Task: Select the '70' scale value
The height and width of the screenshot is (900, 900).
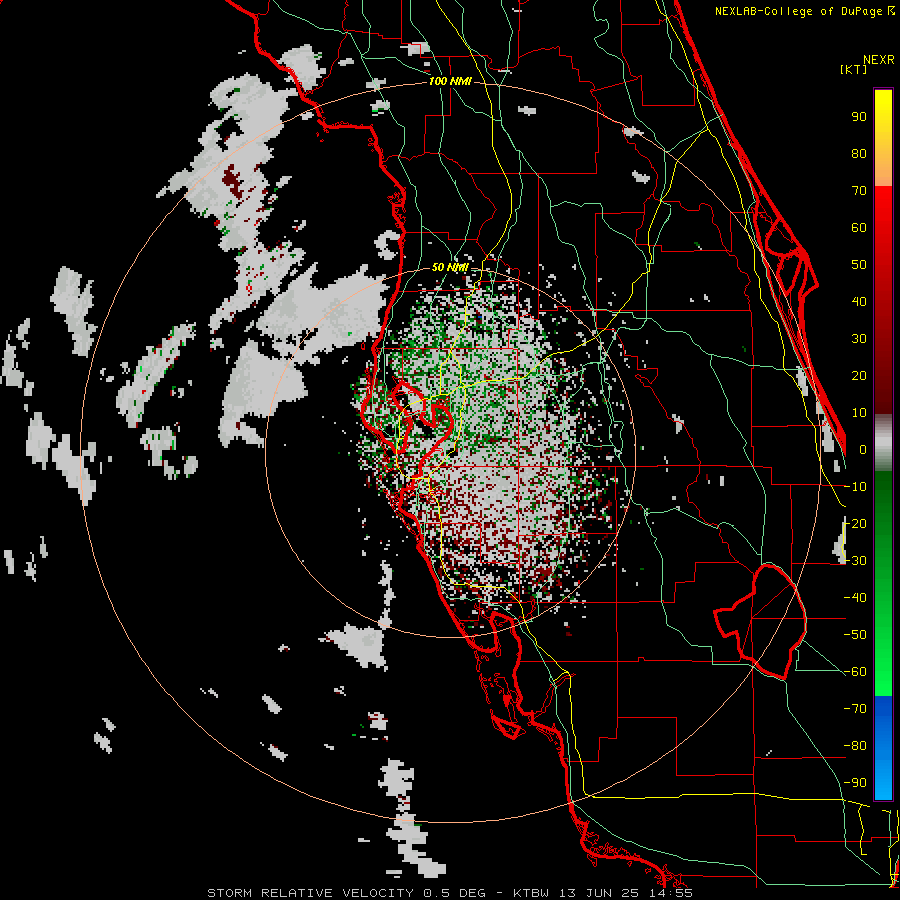Action: [x=859, y=191]
